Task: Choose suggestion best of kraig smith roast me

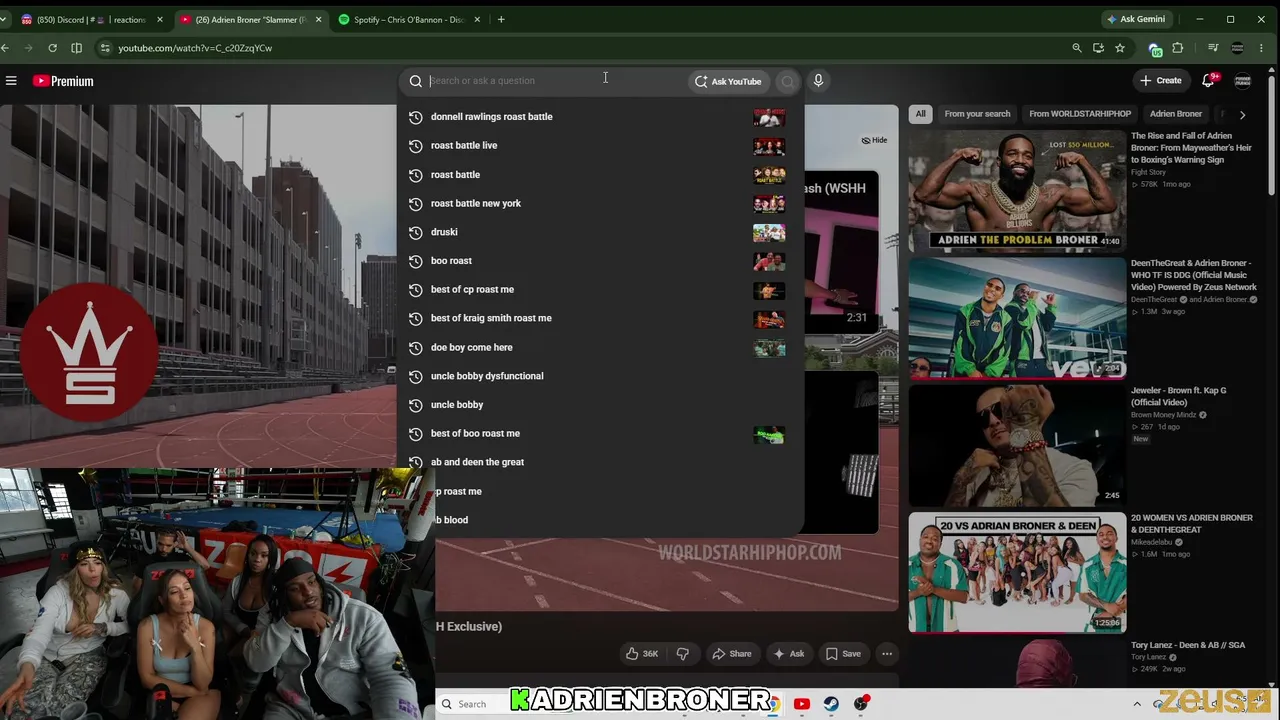Action: click(600, 318)
